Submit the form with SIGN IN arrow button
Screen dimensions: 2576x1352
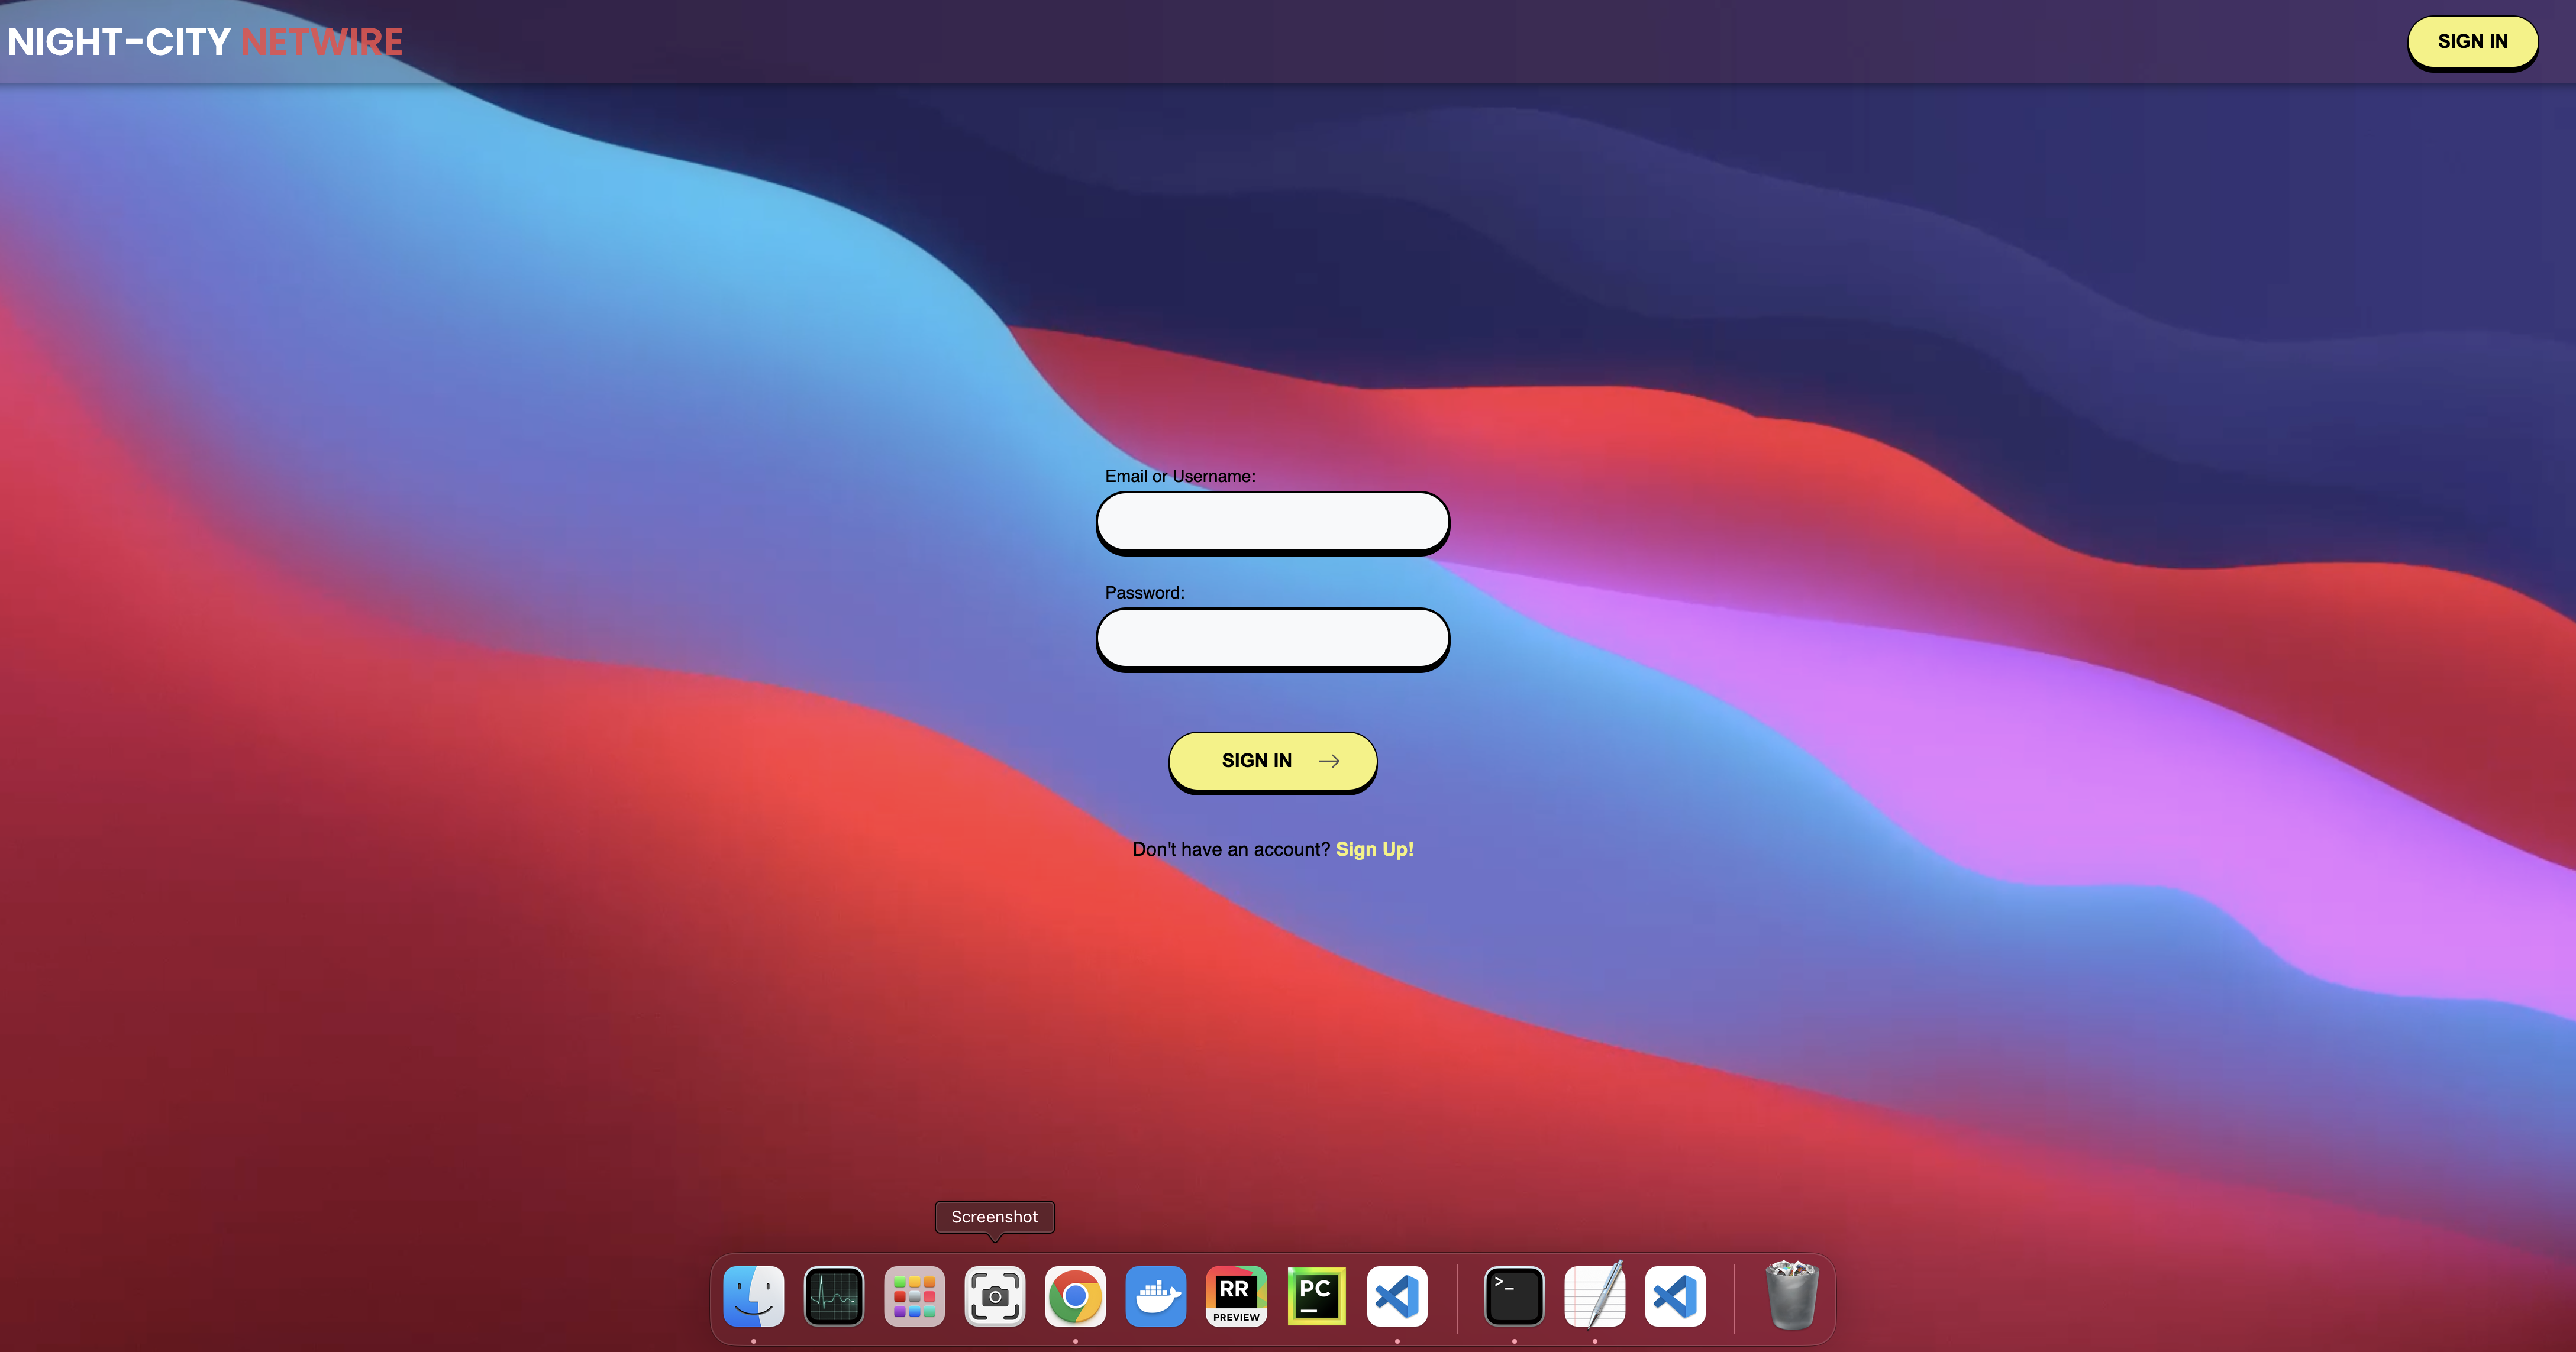(1273, 761)
